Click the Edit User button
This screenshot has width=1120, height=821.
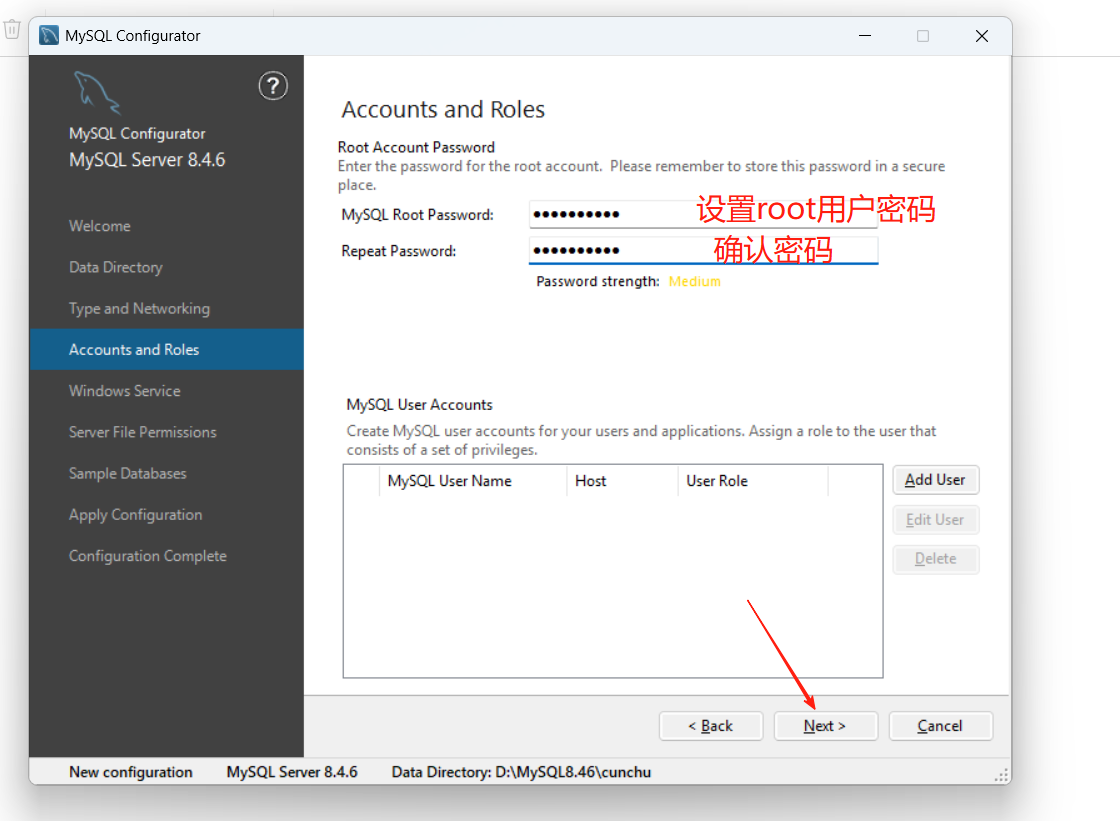[935, 519]
